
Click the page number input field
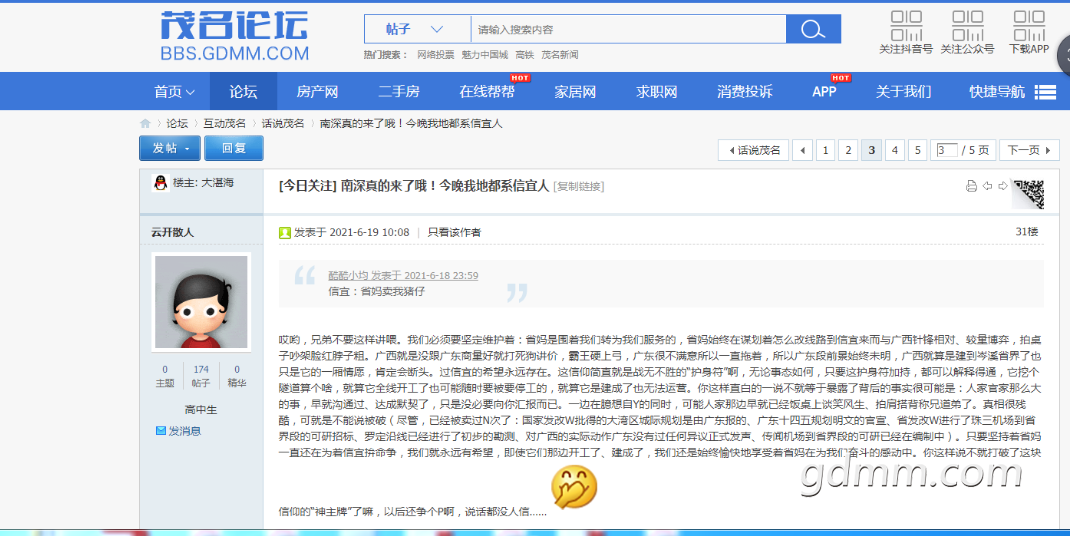(x=946, y=150)
